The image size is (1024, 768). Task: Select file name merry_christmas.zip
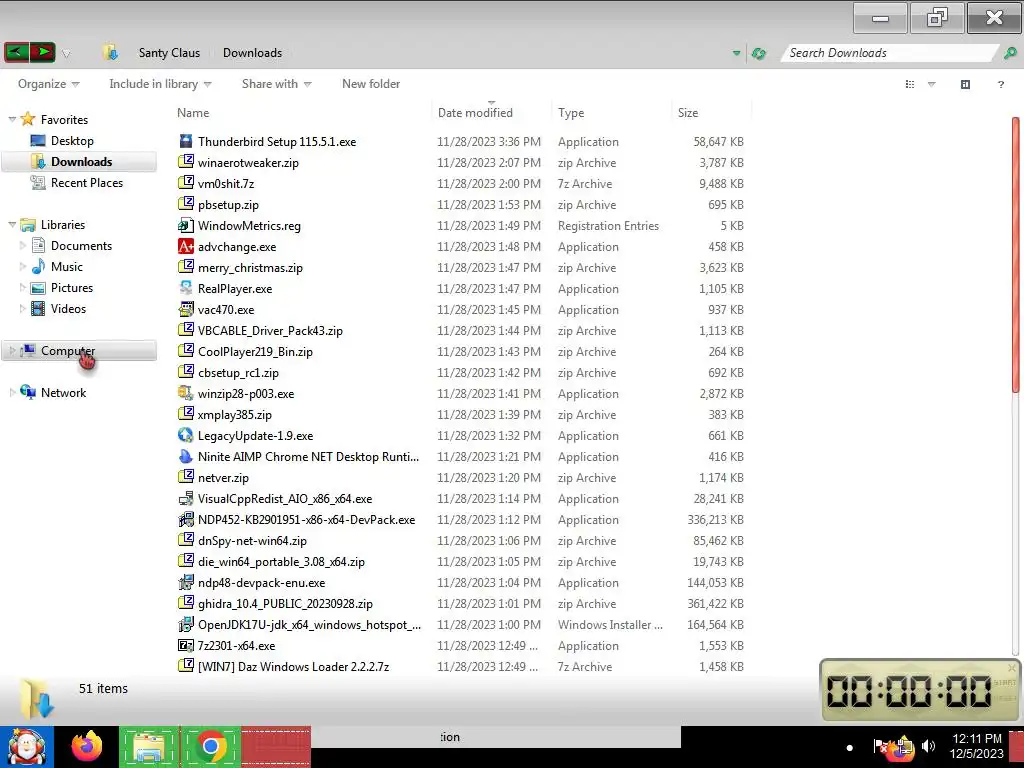pos(250,268)
